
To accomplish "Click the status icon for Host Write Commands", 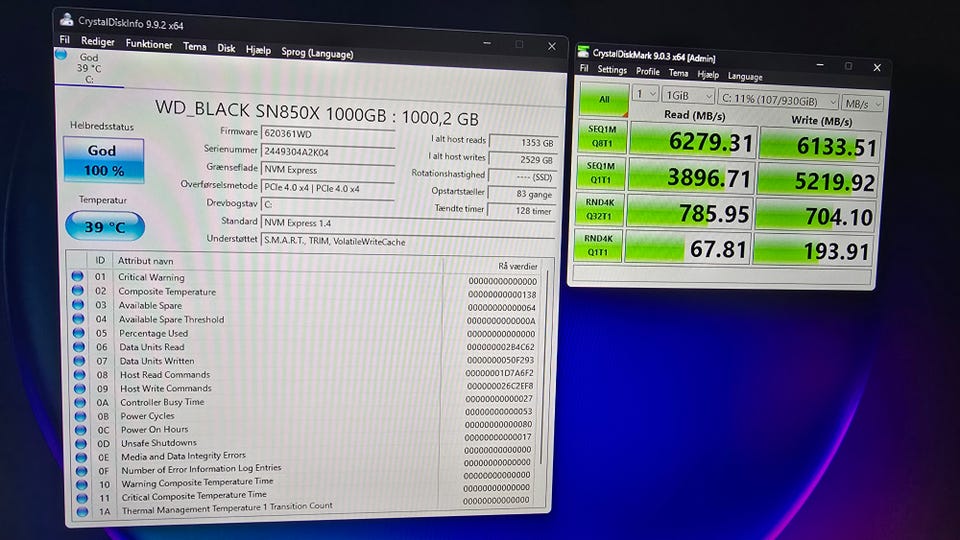I will [80, 388].
